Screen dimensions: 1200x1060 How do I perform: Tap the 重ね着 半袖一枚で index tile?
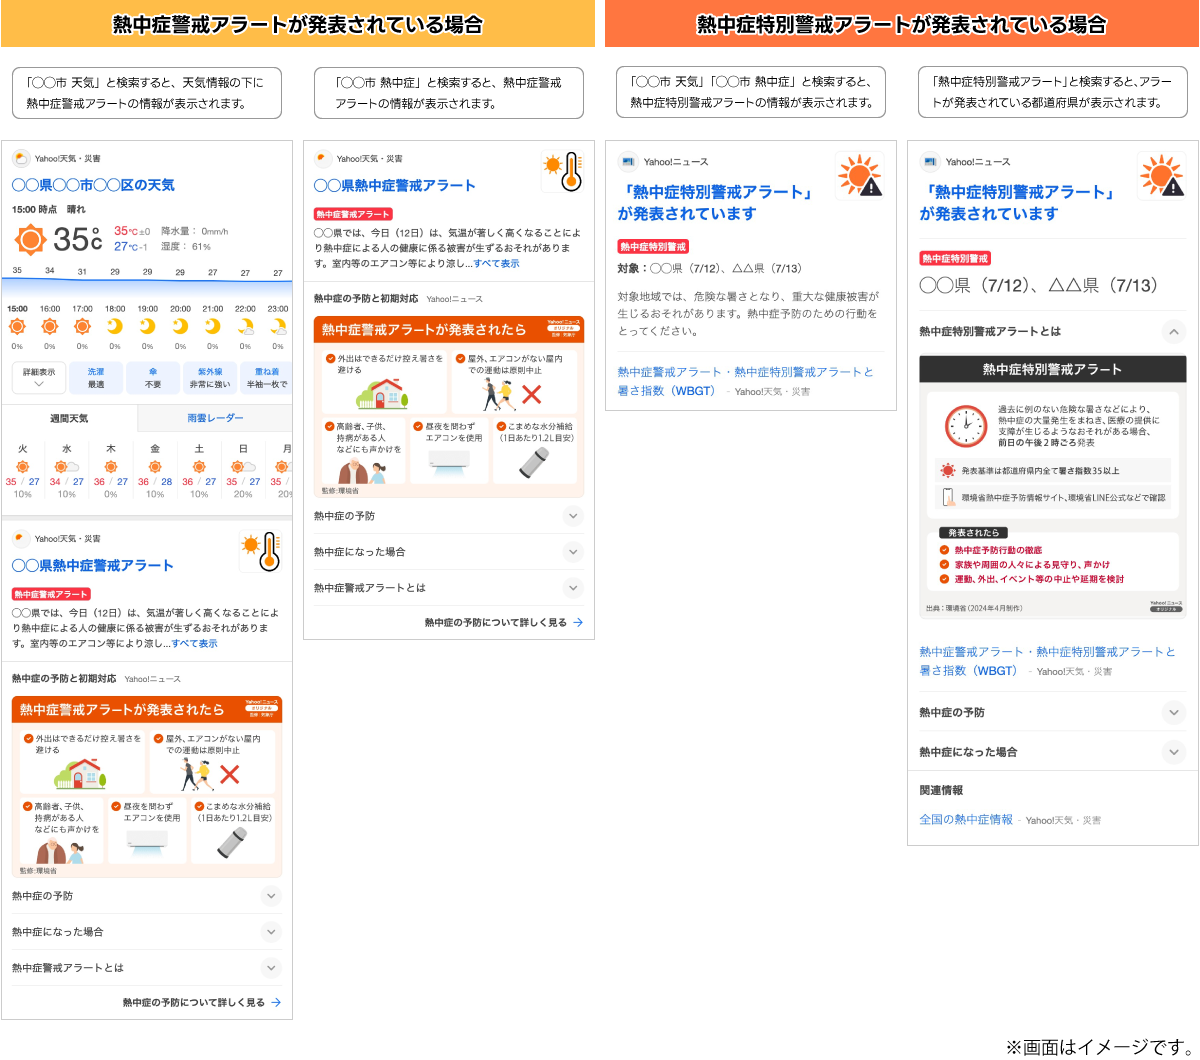(267, 377)
